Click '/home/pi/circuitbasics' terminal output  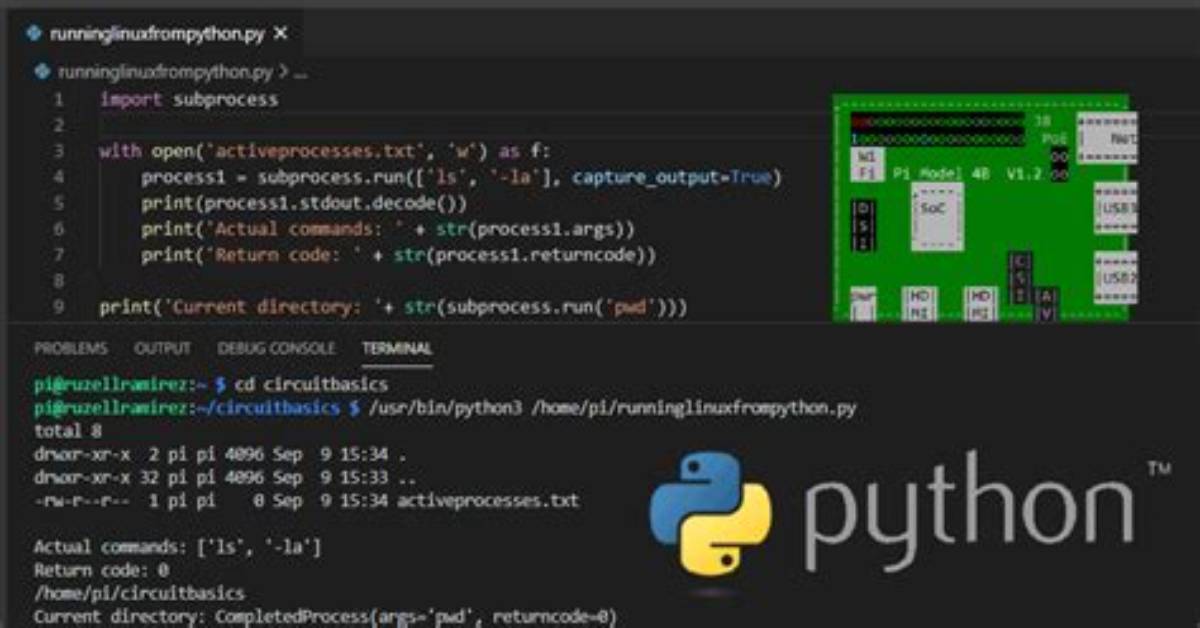139,593
